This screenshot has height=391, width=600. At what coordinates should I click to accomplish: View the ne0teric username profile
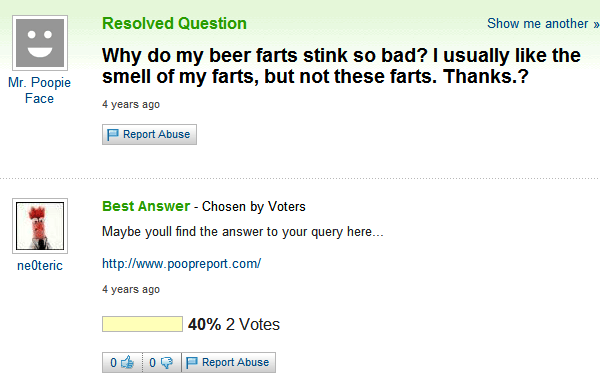tap(40, 266)
